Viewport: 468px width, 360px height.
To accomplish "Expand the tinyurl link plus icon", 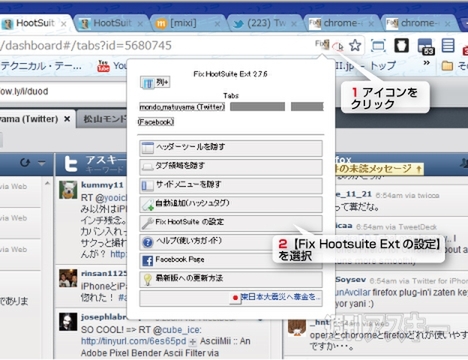I will [192, 342].
